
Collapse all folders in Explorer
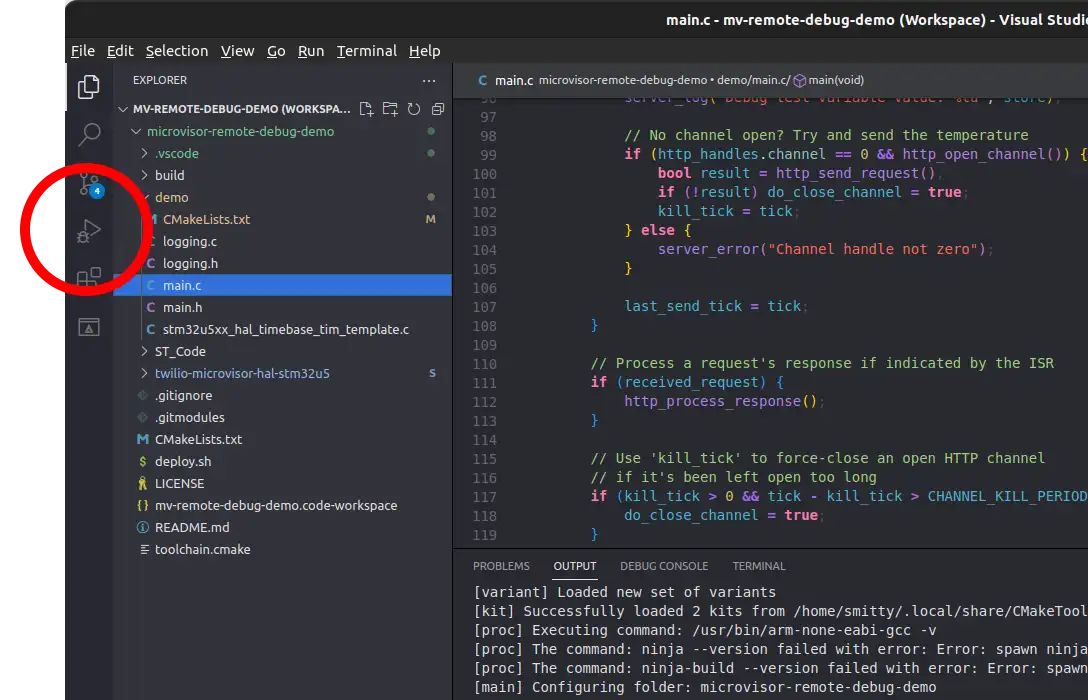coord(437,109)
